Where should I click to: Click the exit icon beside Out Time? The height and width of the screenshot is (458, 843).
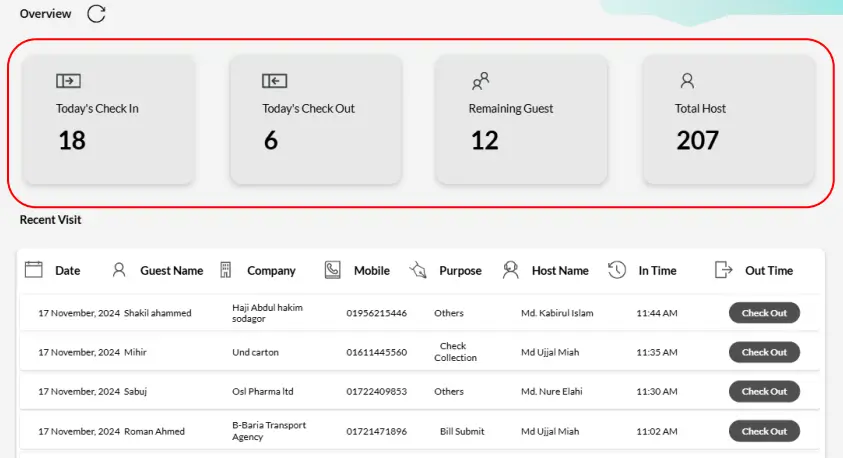pyautogui.click(x=724, y=270)
